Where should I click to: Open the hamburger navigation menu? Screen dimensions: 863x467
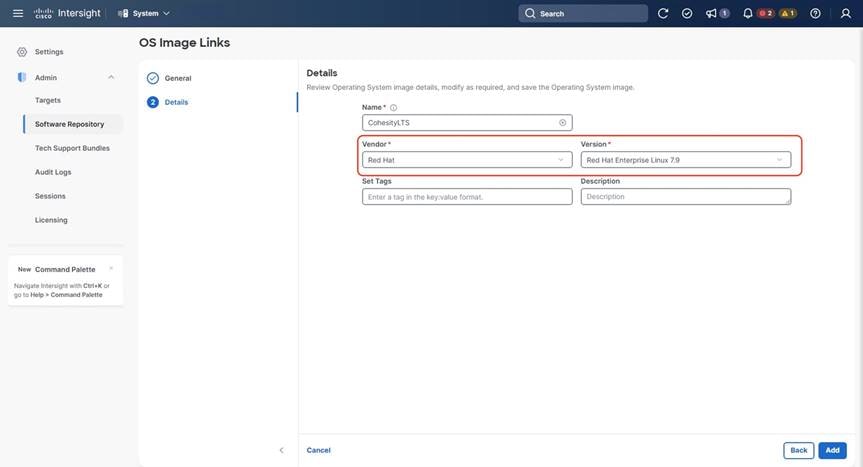[x=18, y=13]
